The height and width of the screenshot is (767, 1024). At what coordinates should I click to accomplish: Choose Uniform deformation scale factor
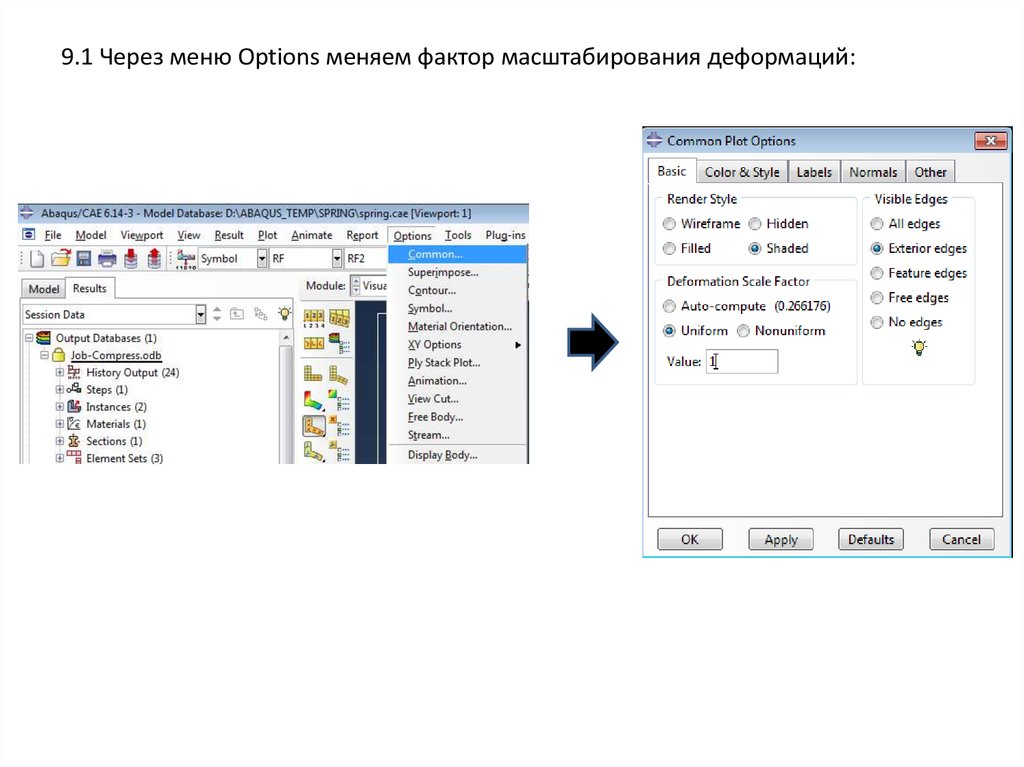point(669,331)
